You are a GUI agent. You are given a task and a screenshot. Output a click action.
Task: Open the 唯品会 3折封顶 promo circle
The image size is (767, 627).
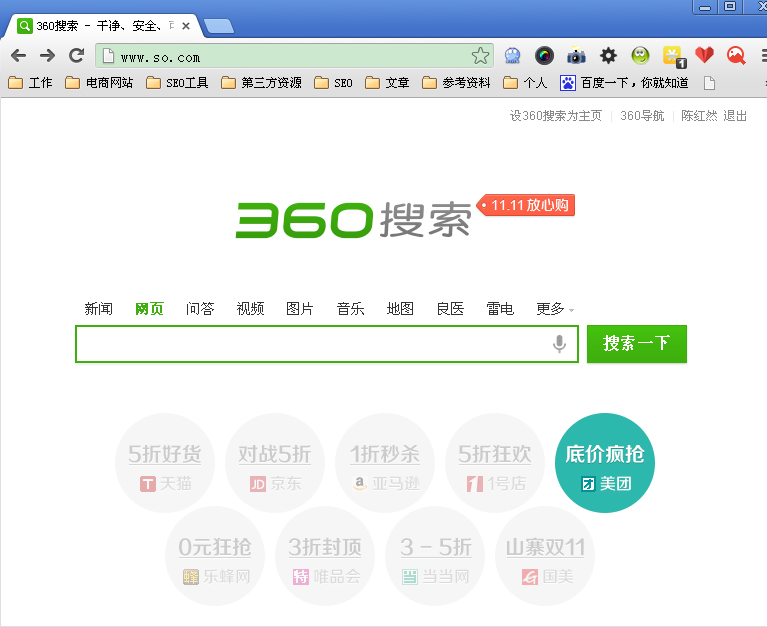pyautogui.click(x=325, y=556)
